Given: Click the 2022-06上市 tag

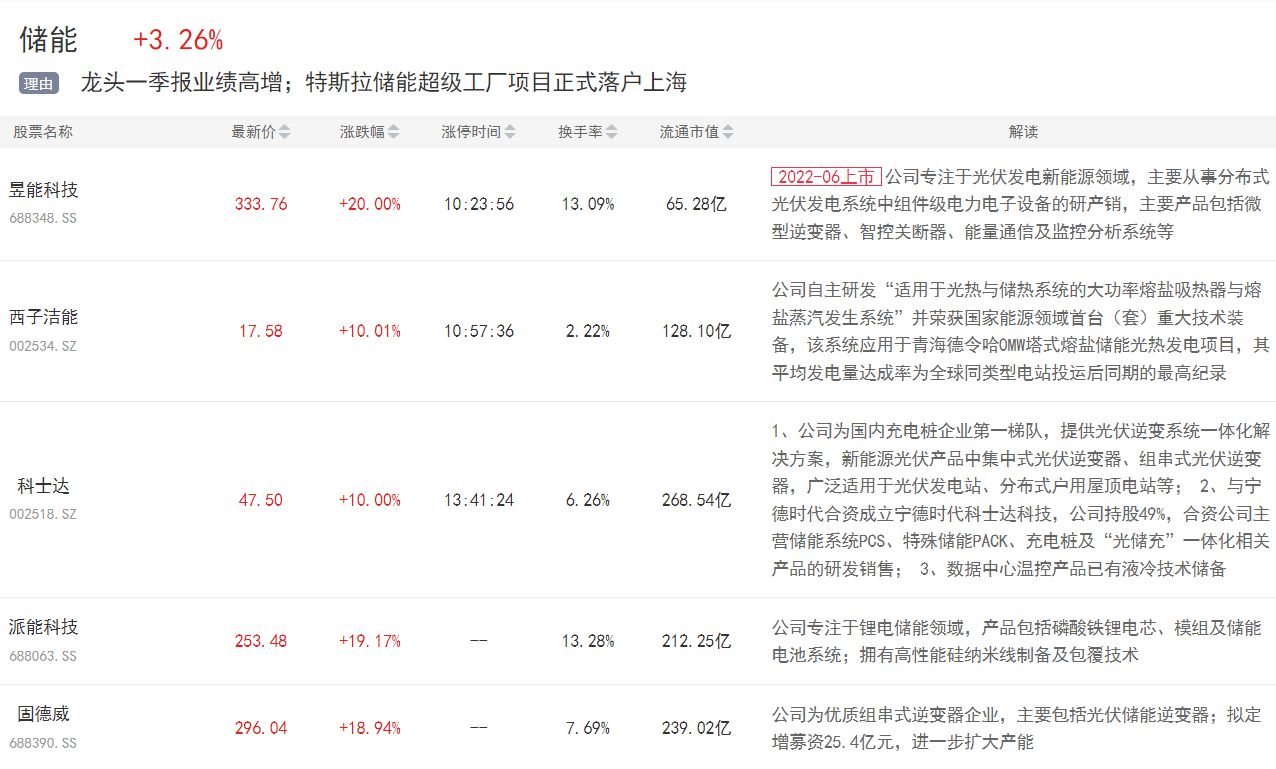Looking at the screenshot, I should 826,177.
